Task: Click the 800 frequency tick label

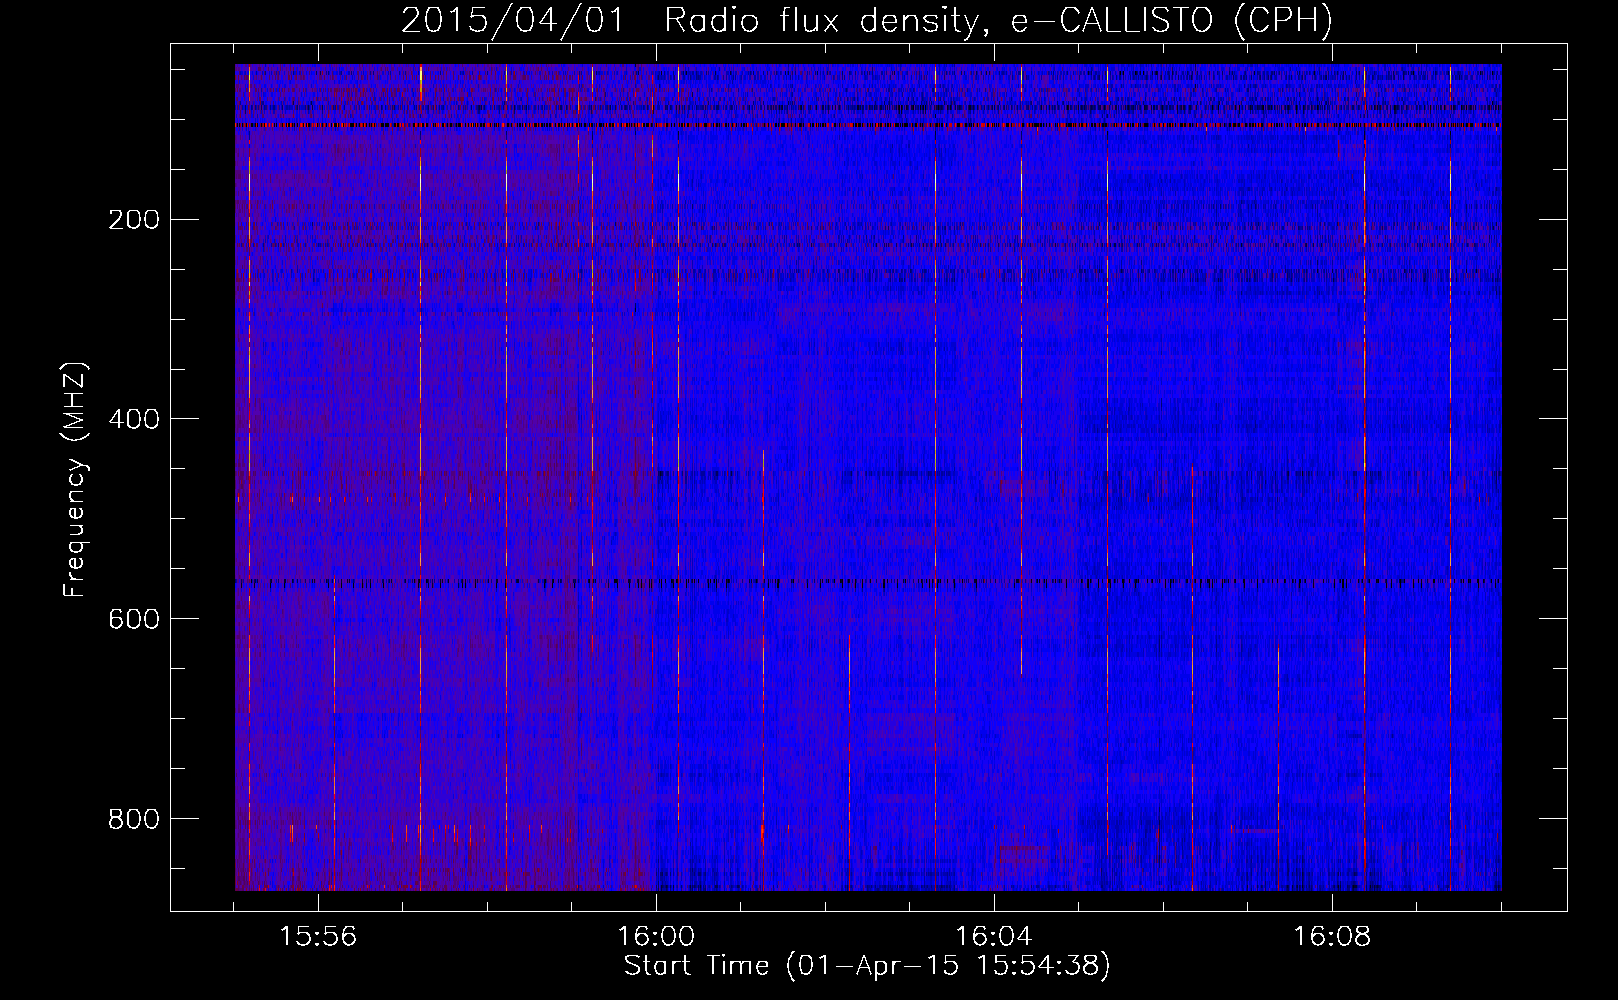Action: [133, 819]
